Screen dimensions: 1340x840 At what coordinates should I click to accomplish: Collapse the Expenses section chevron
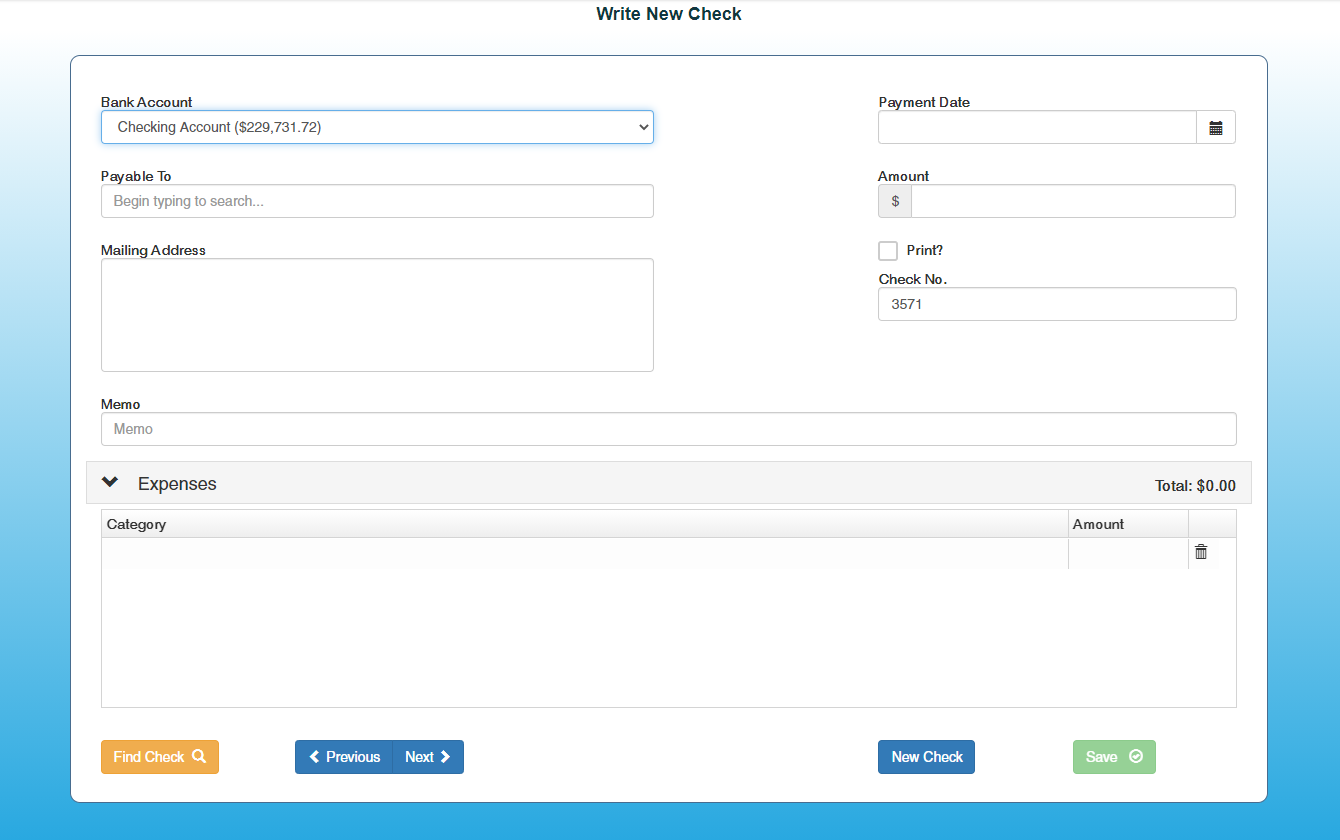click(111, 483)
